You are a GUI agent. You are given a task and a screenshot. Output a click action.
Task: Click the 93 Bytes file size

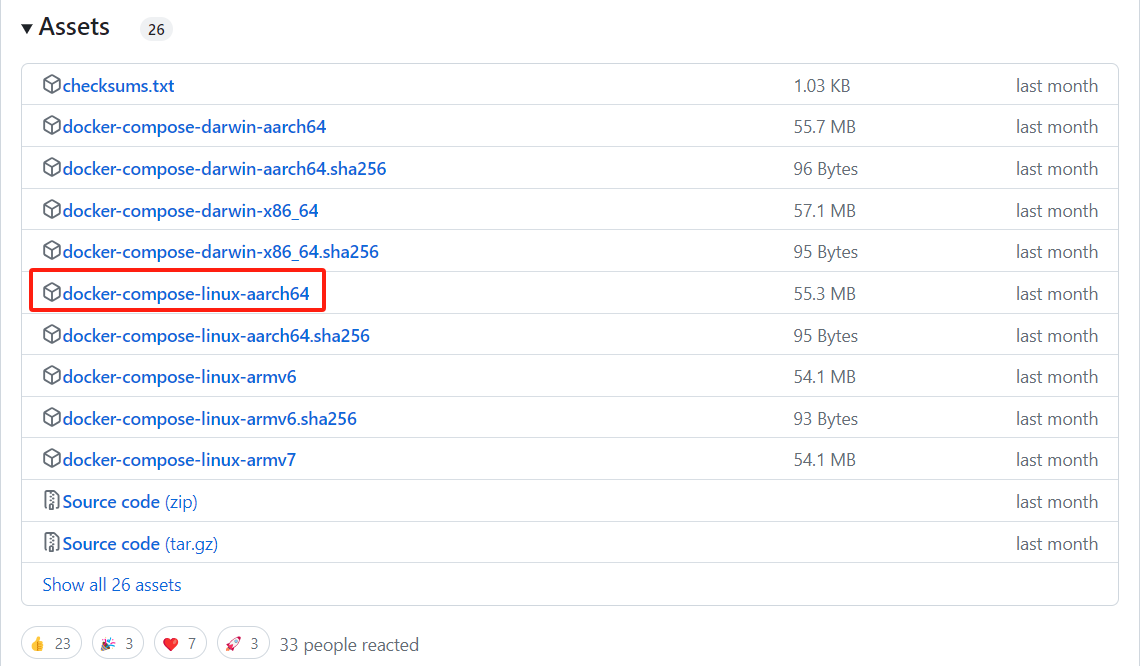tap(826, 419)
